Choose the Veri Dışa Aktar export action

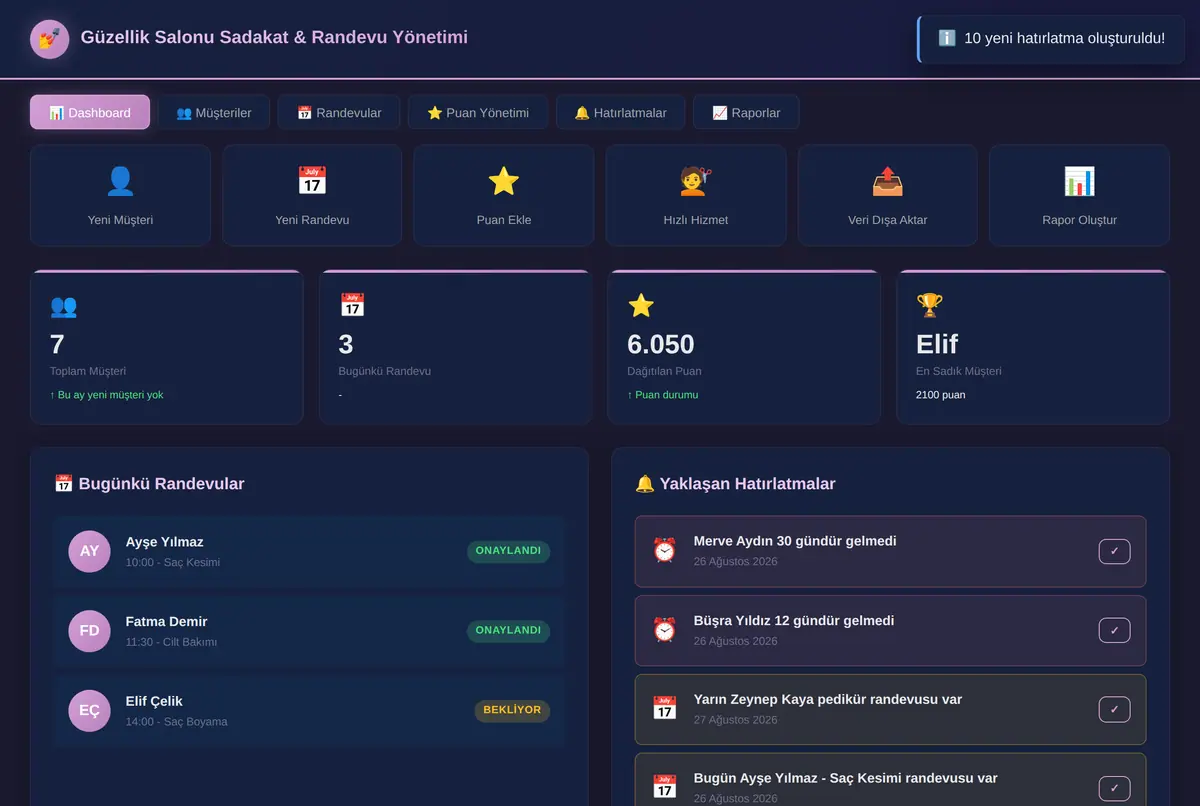pyautogui.click(x=888, y=195)
